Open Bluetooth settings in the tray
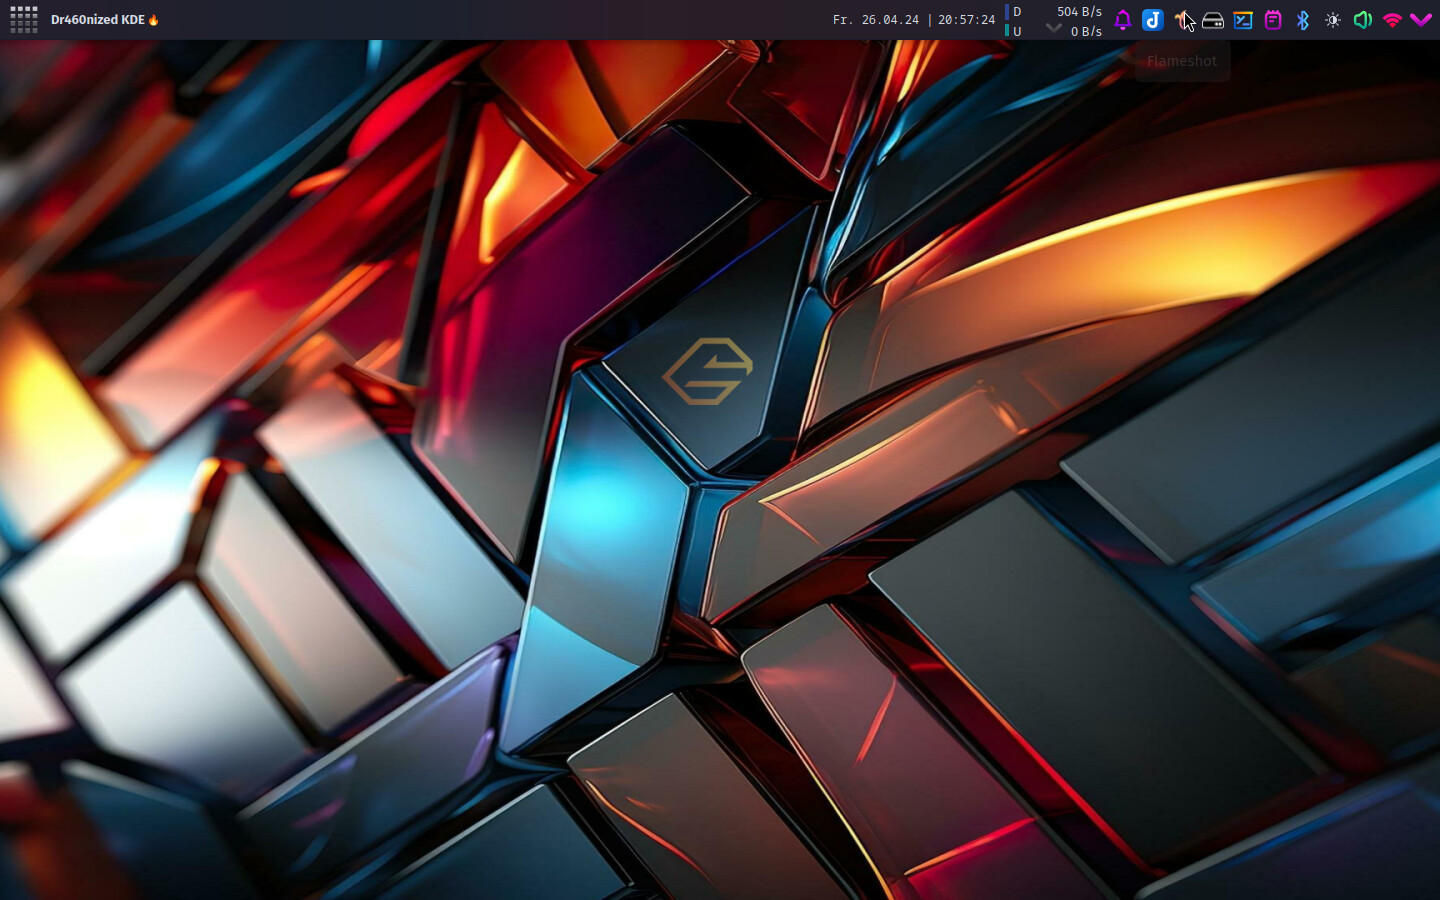1440x900 pixels. 1303,20
